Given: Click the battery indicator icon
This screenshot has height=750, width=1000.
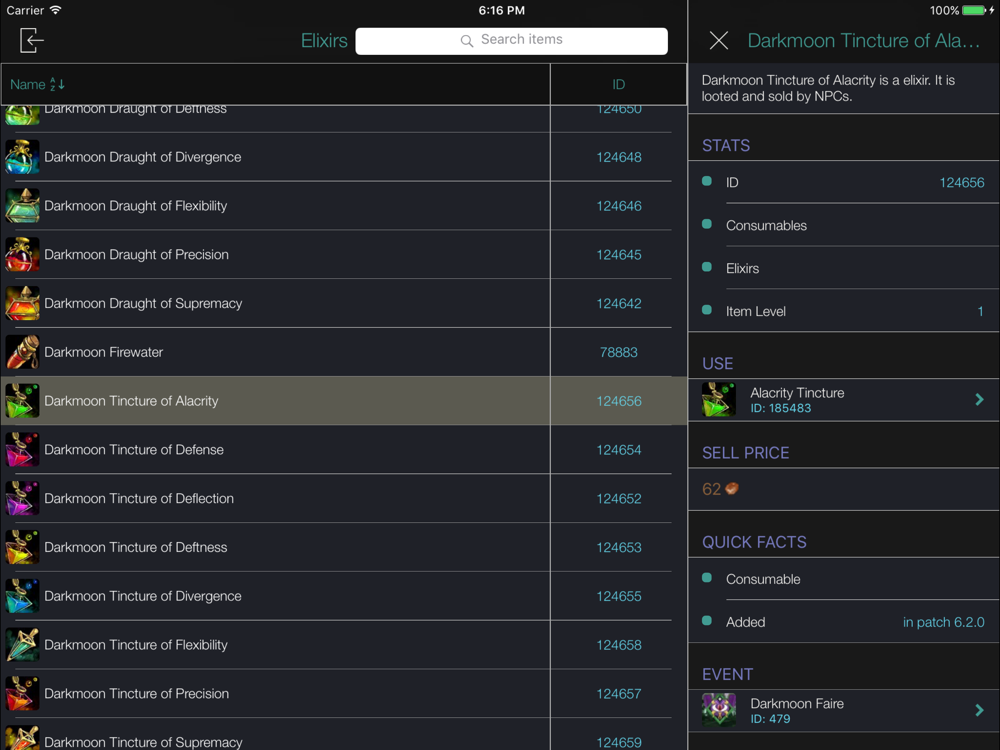Looking at the screenshot, I should point(974,10).
